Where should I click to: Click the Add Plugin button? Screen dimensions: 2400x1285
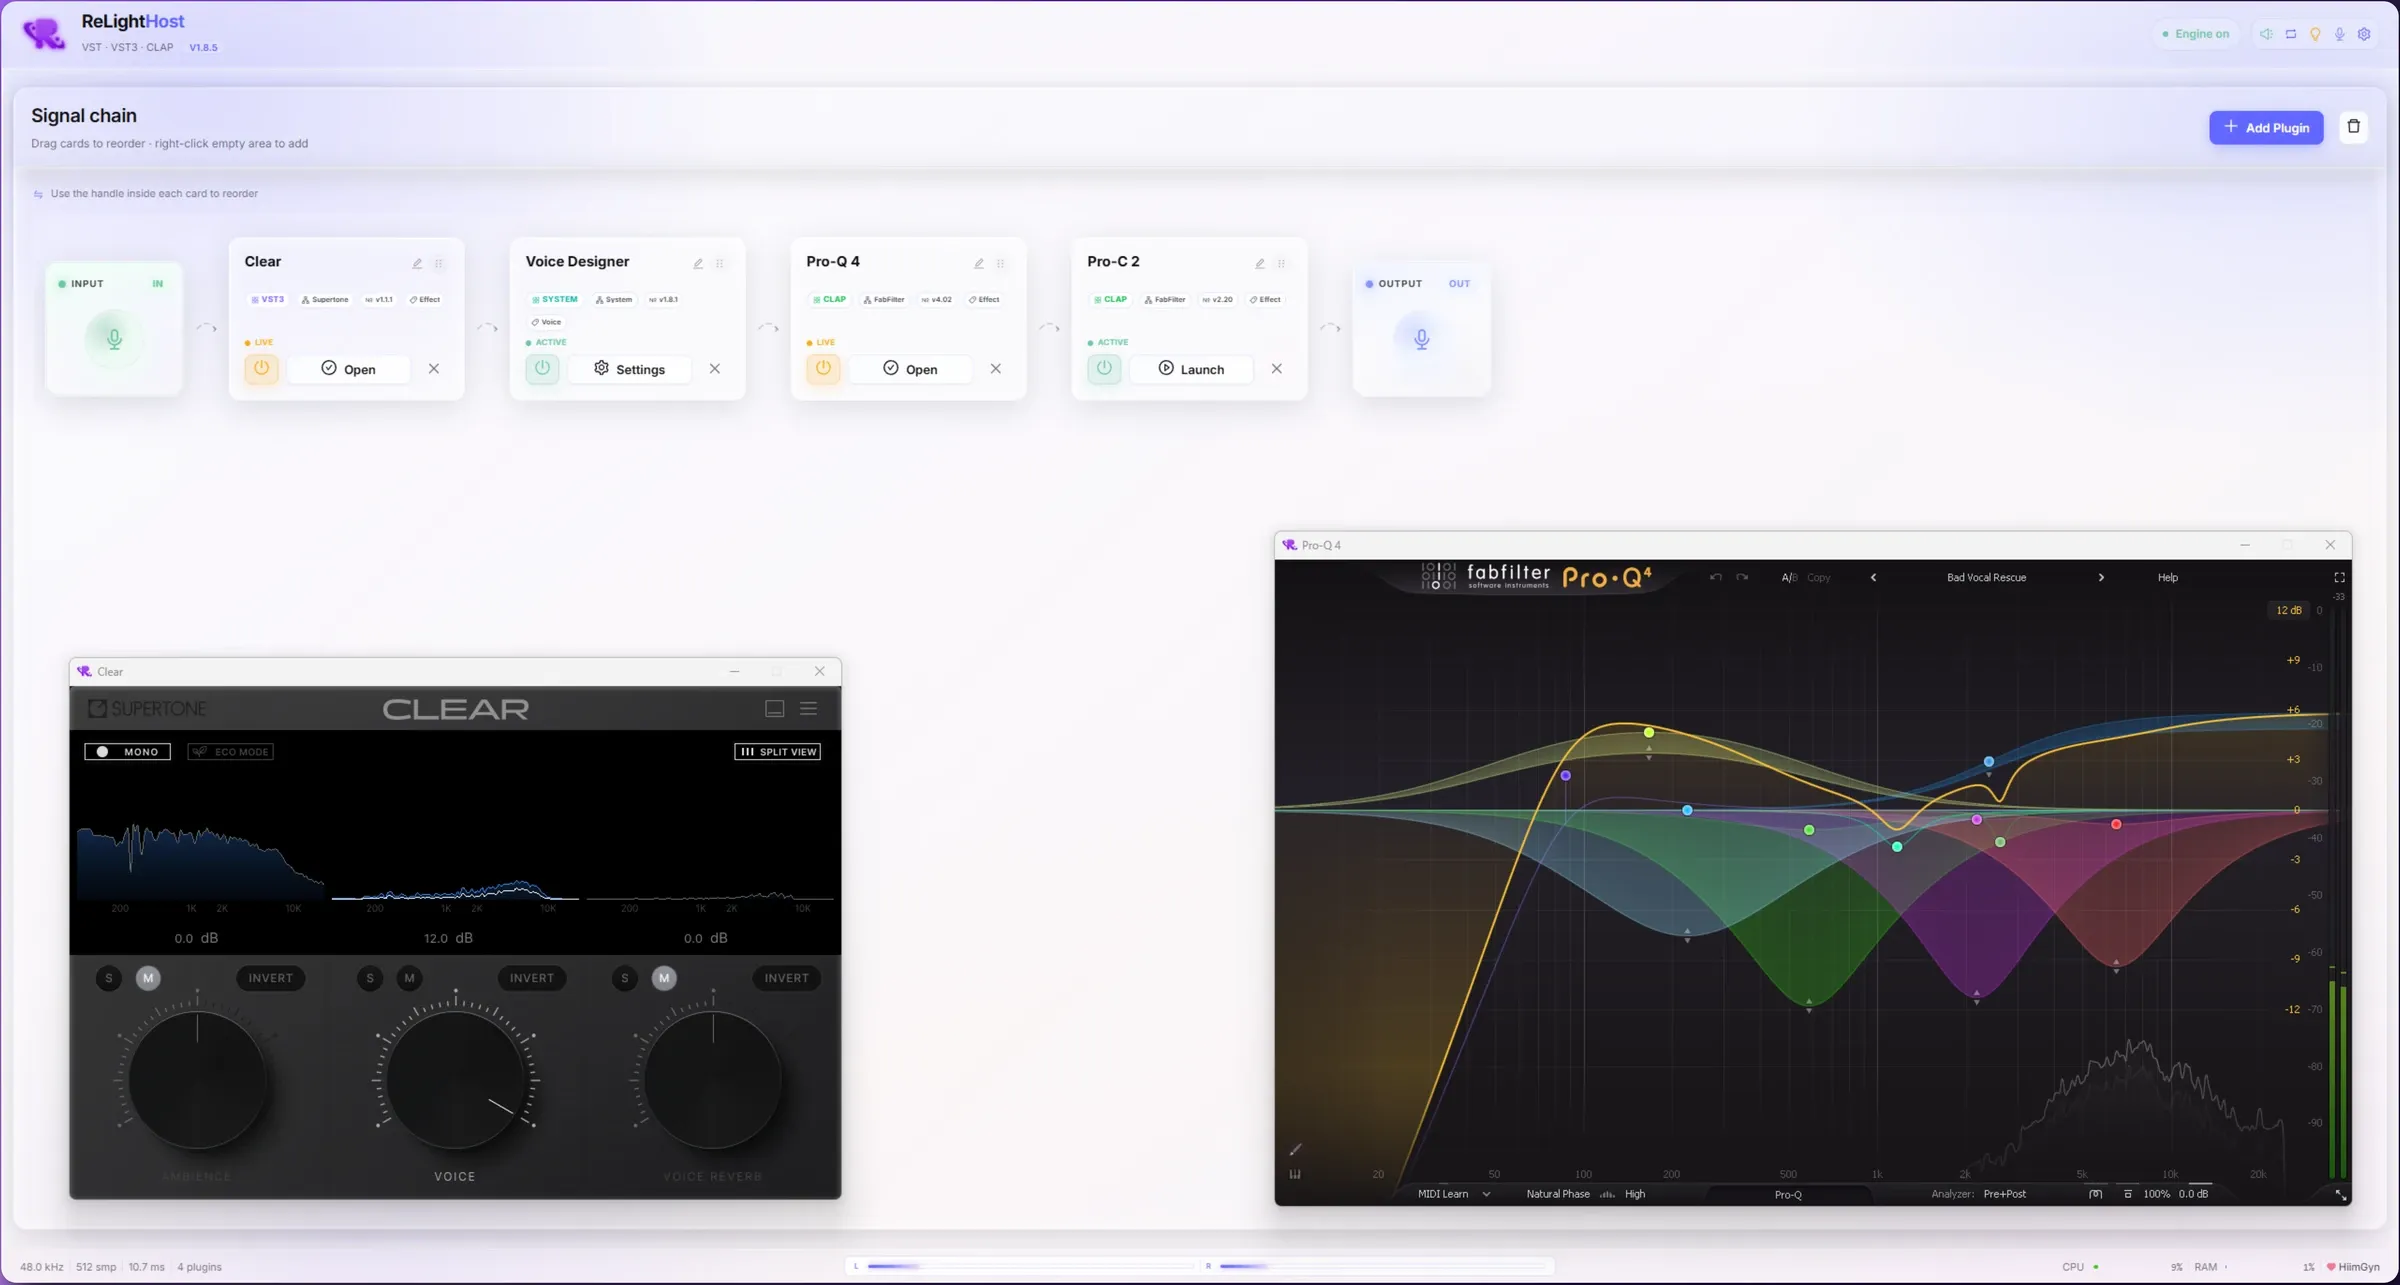point(2266,127)
